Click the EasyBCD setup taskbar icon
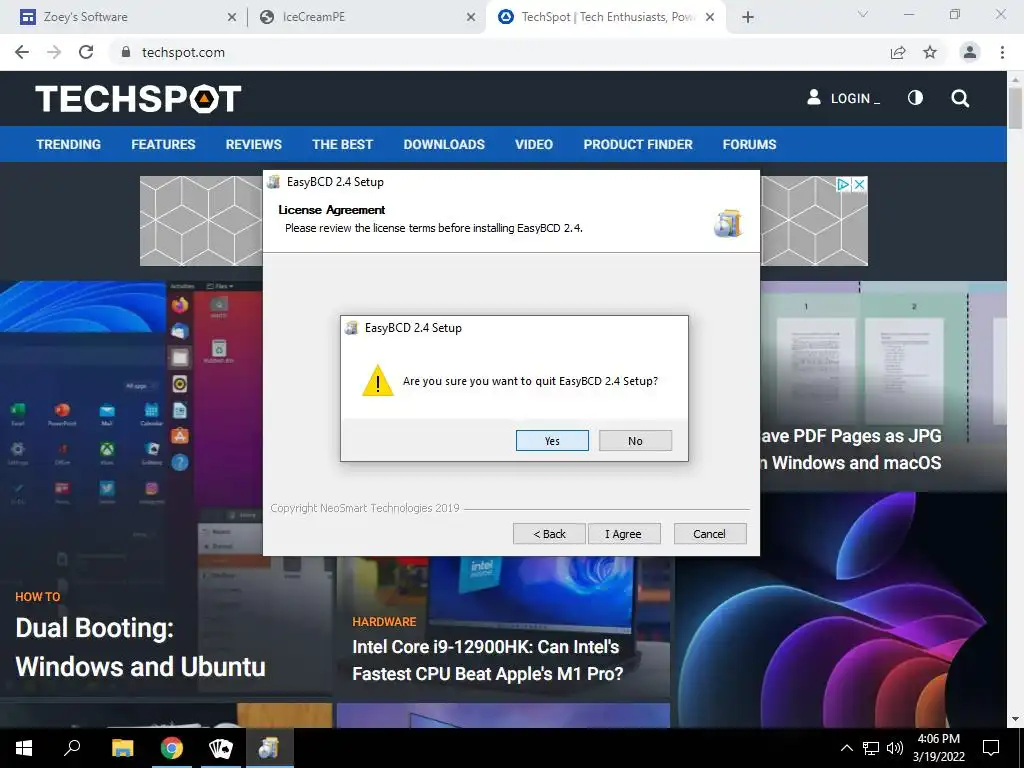The height and width of the screenshot is (768, 1024). coord(270,748)
